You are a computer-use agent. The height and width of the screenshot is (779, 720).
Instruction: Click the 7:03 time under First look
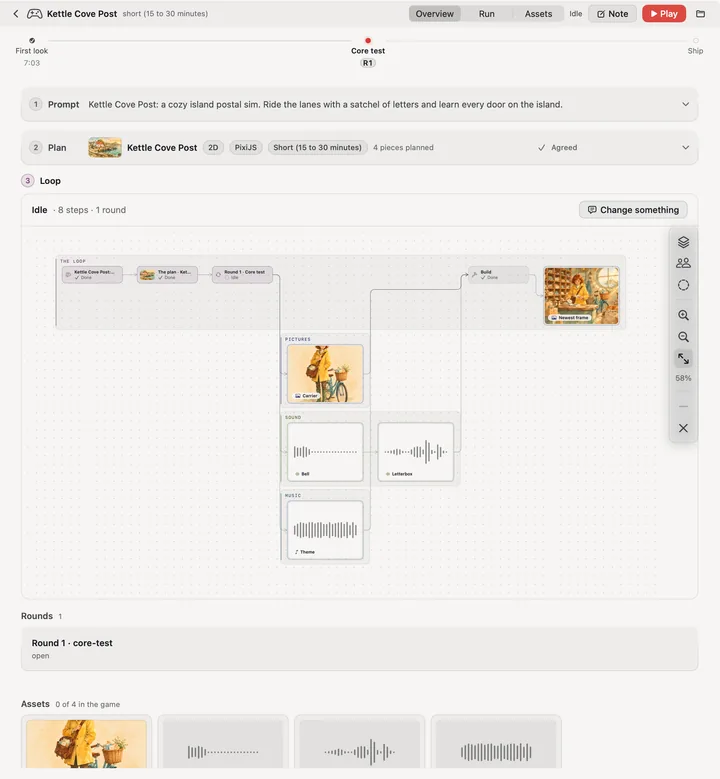click(x=32, y=63)
